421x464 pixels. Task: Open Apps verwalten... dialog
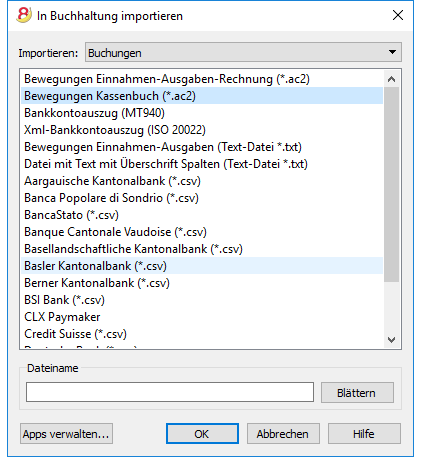[x=66, y=434]
